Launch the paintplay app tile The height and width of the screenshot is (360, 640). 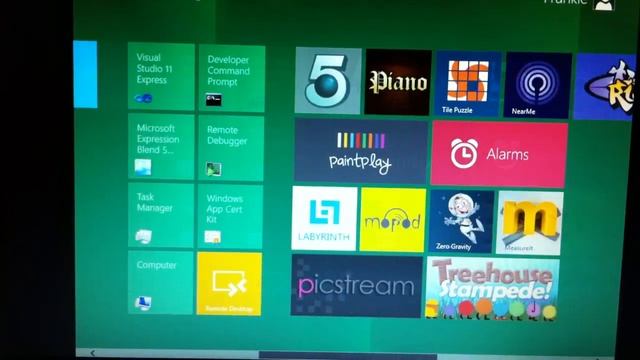(x=361, y=151)
